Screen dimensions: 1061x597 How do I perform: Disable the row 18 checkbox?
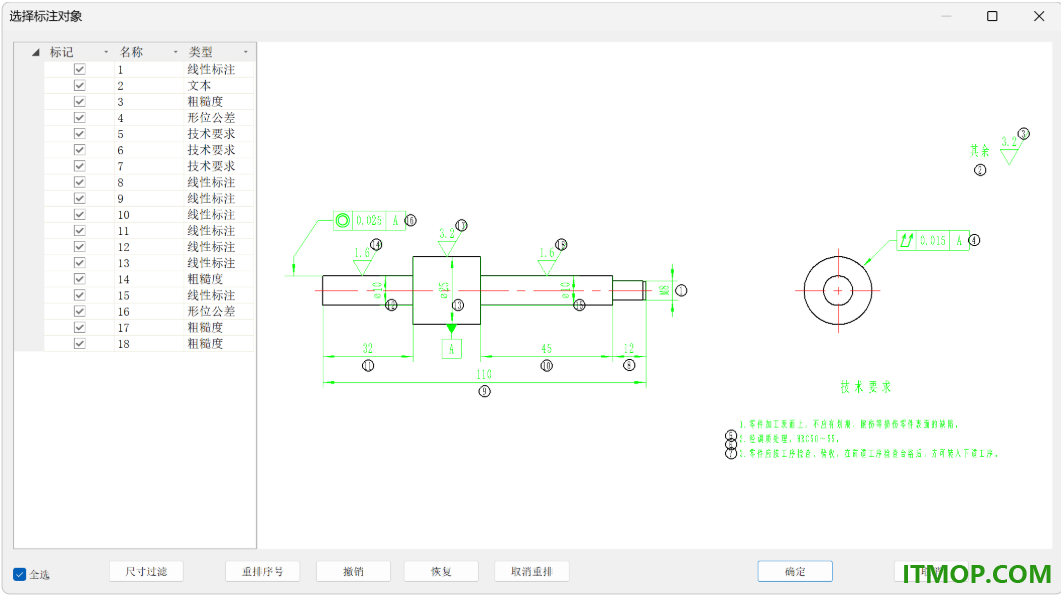coord(80,343)
